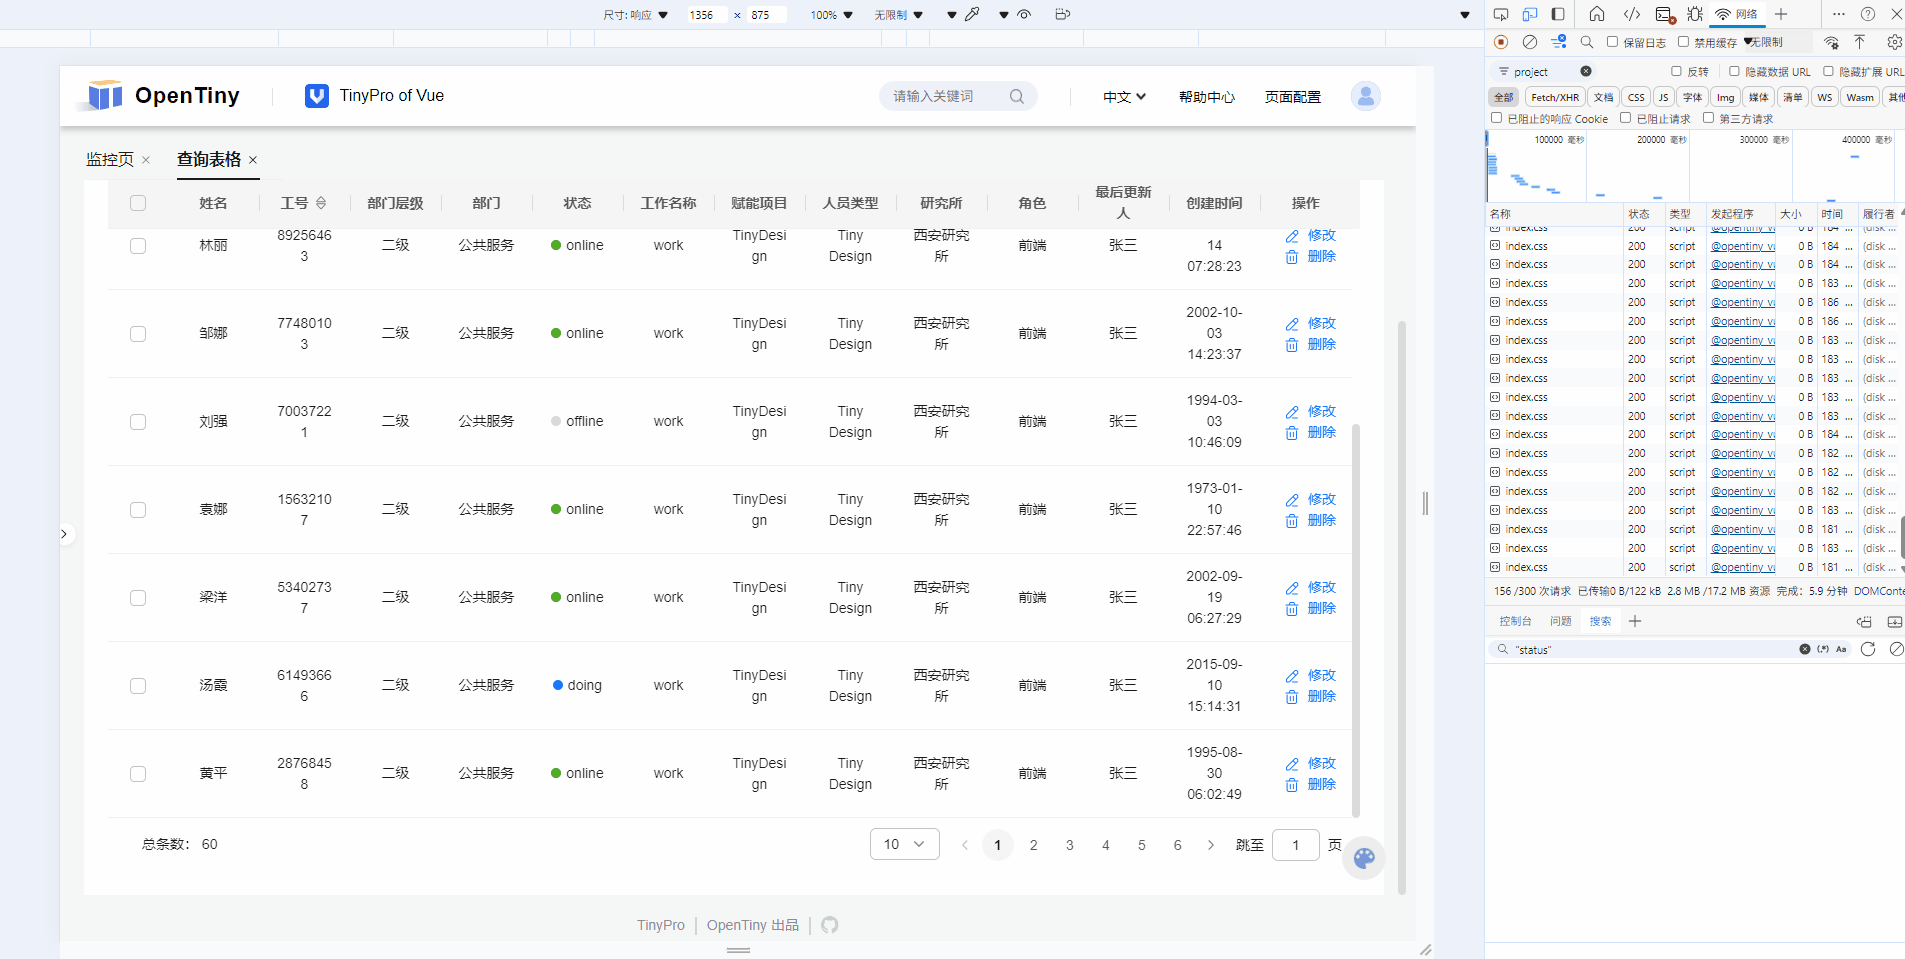Toggle the device emulation icon in DevTools

coord(1529,14)
